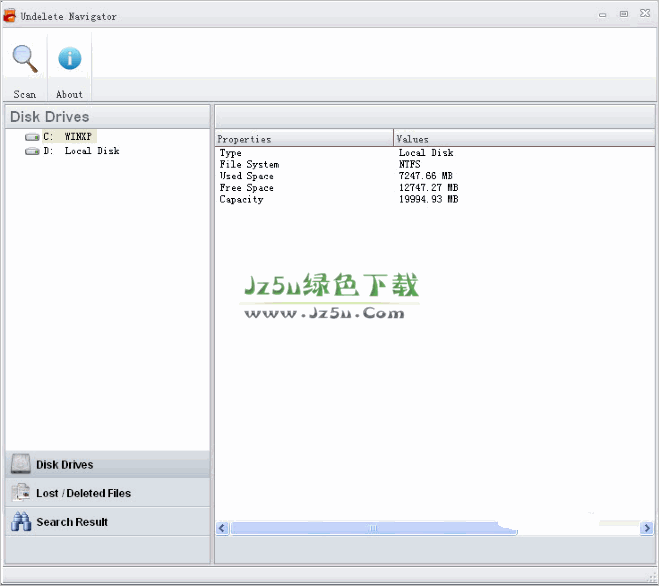Click the horizontal scrollbar right arrow
659x586 pixels.
coord(648,527)
